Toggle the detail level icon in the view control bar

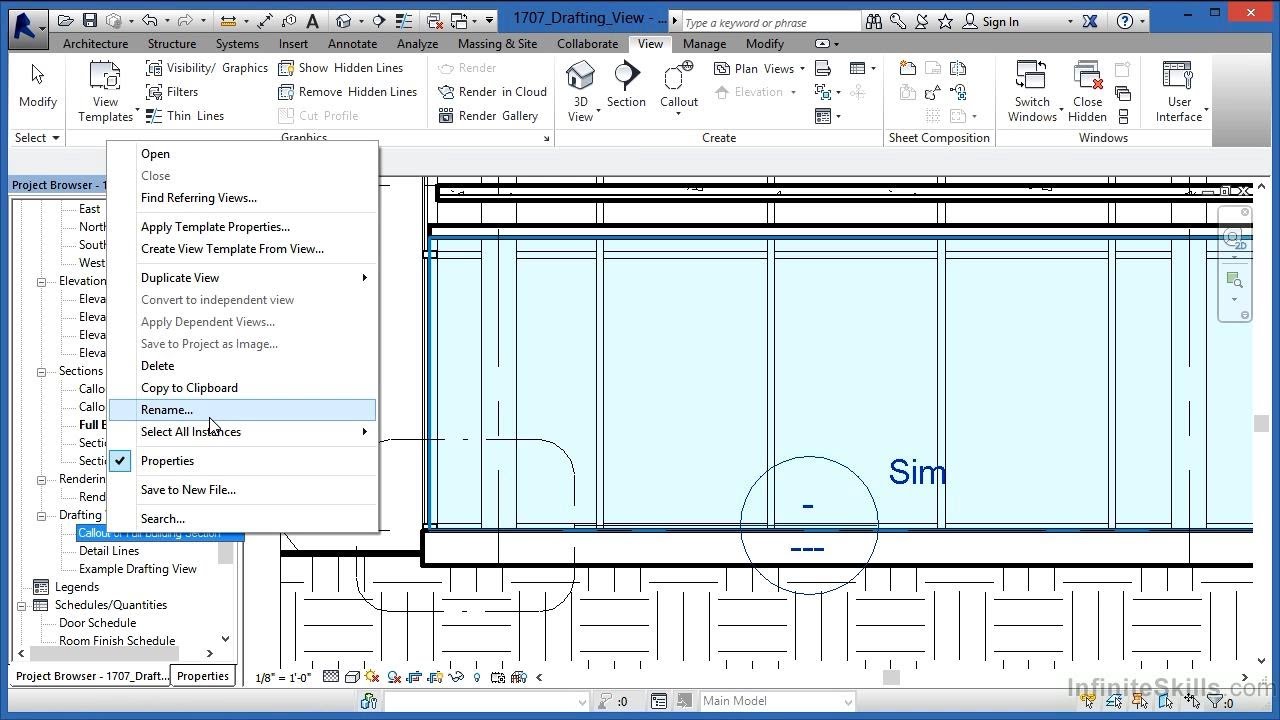pyautogui.click(x=331, y=677)
